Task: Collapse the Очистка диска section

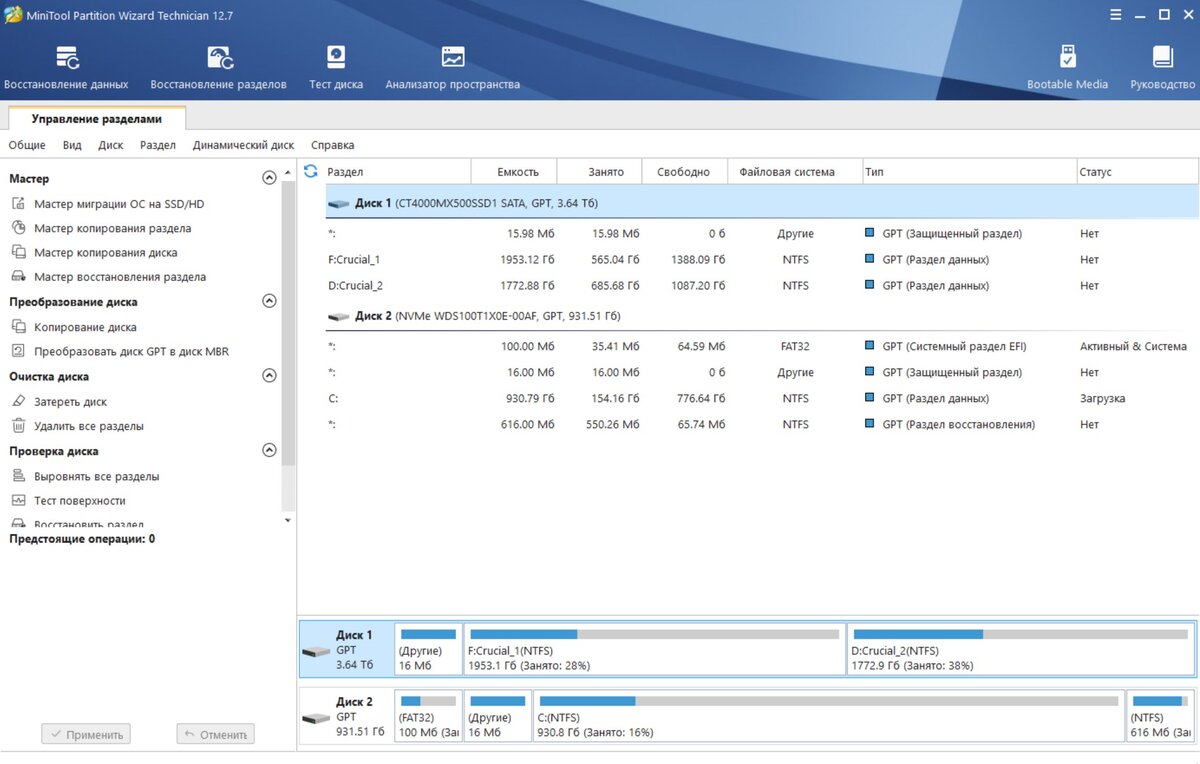Action: click(x=268, y=376)
